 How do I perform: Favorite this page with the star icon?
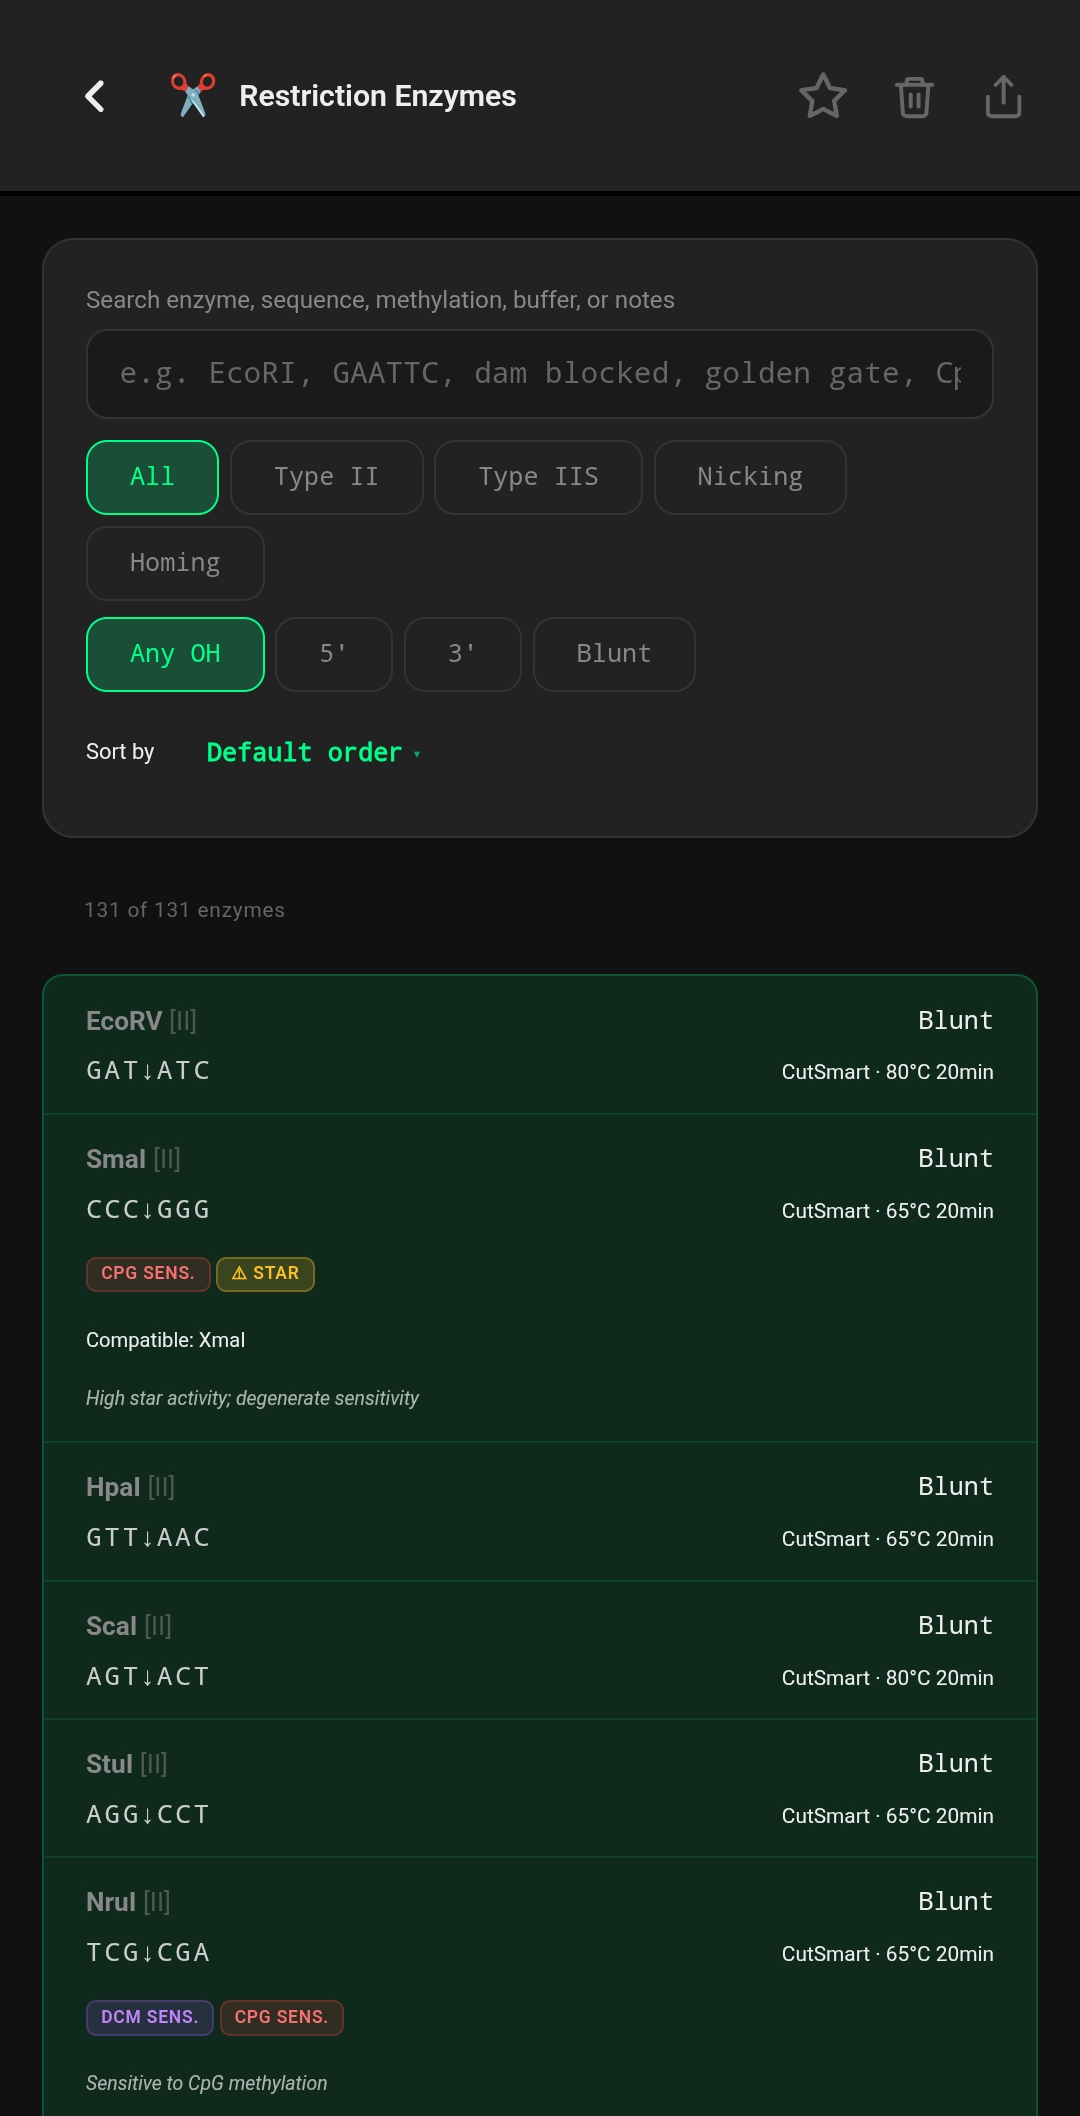pos(823,97)
